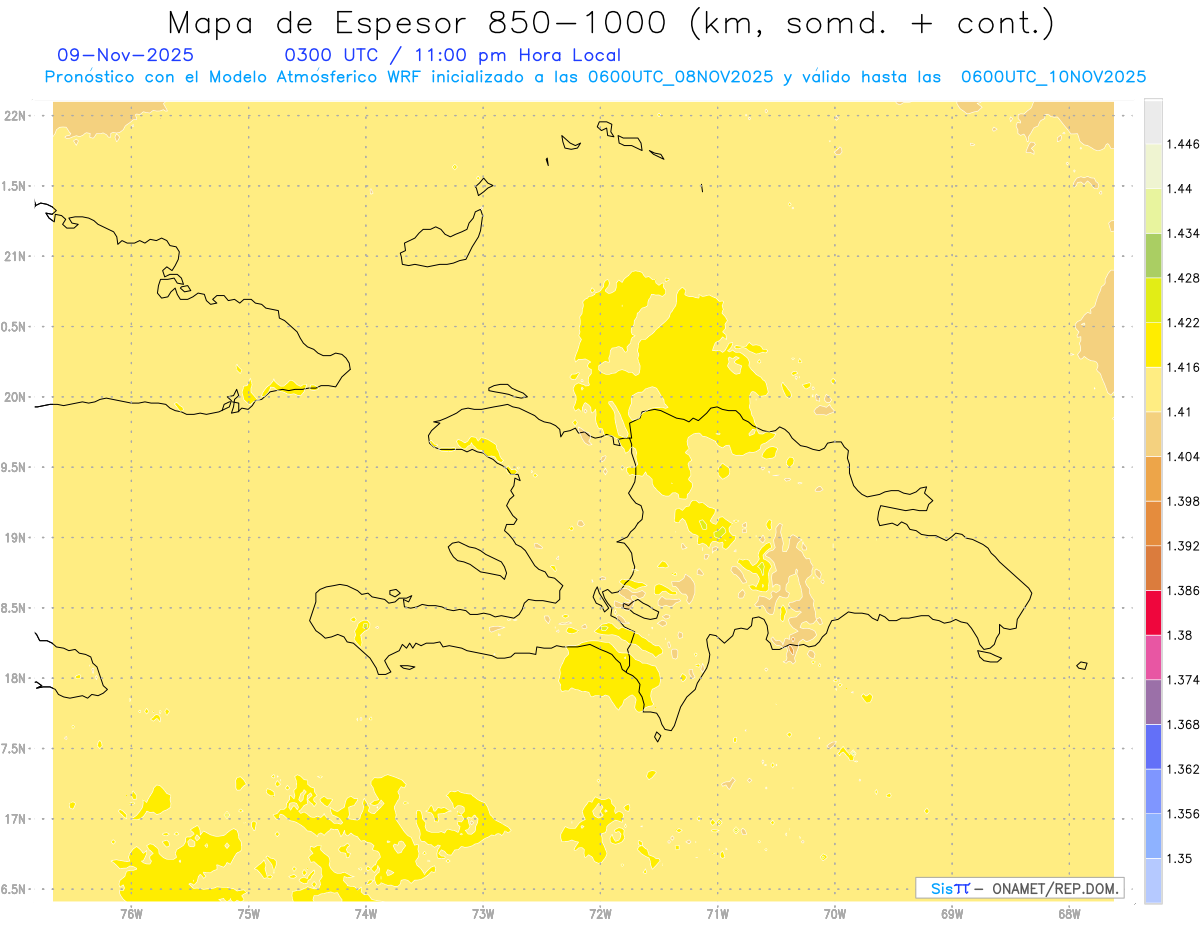Click the colorbar label "1.356"

pos(1184,814)
